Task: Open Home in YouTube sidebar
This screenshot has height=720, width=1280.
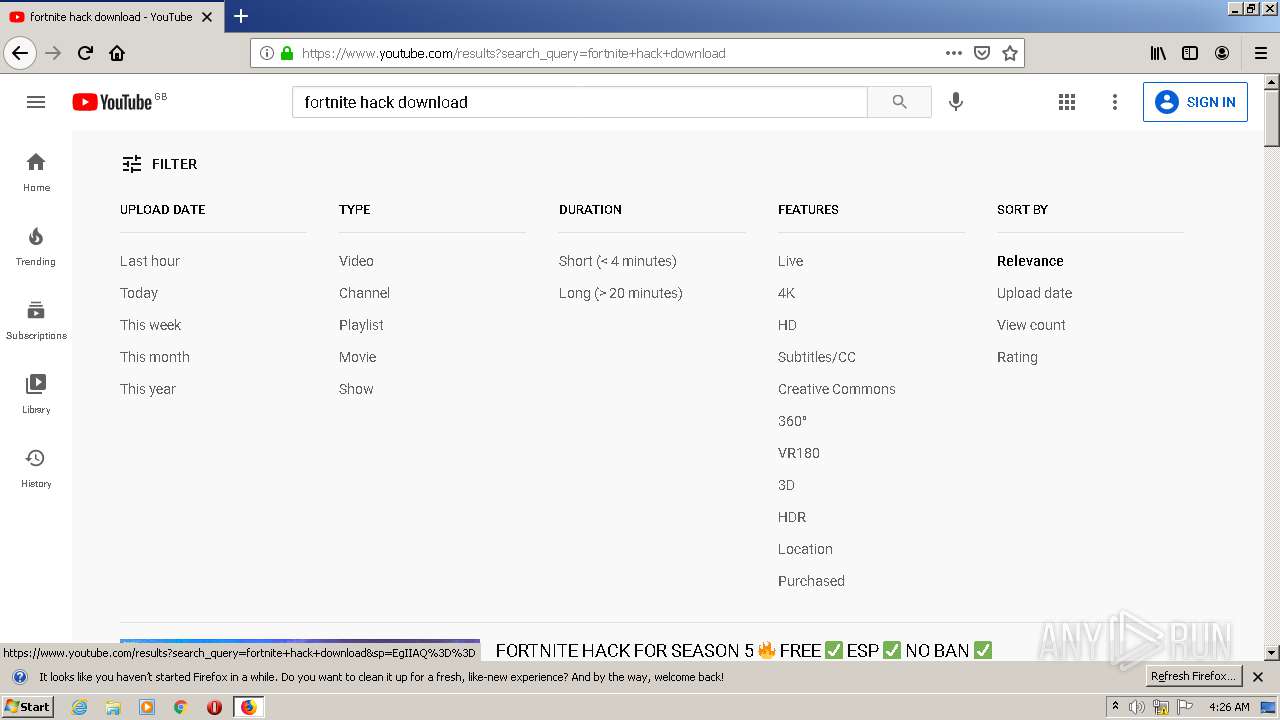Action: [36, 172]
